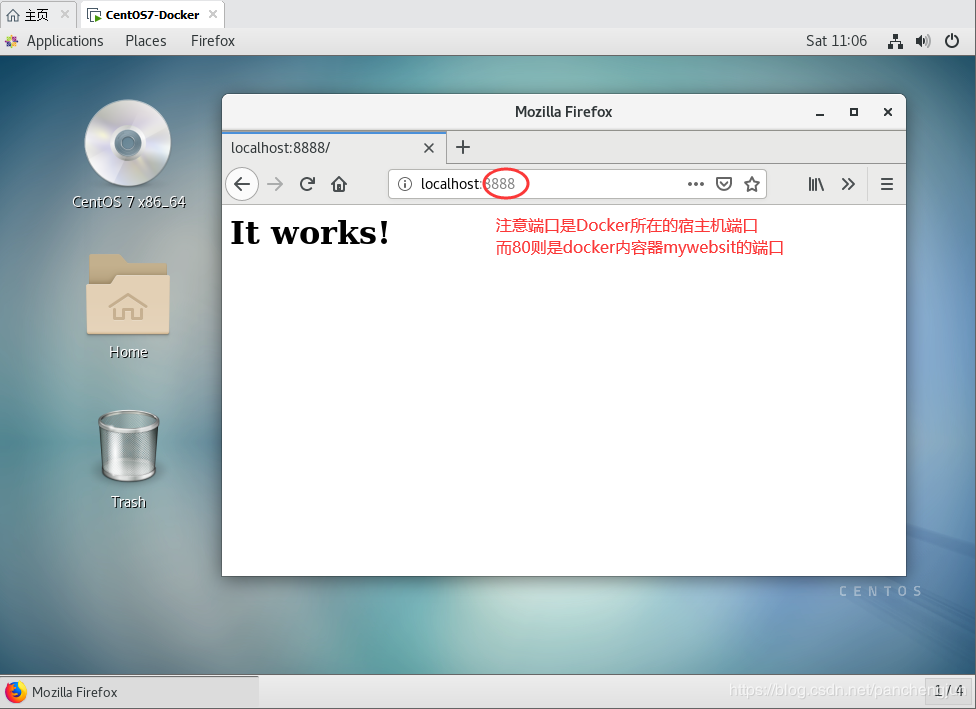Show site information icon in address bar
Screen dimensions: 976x709
(x=405, y=184)
